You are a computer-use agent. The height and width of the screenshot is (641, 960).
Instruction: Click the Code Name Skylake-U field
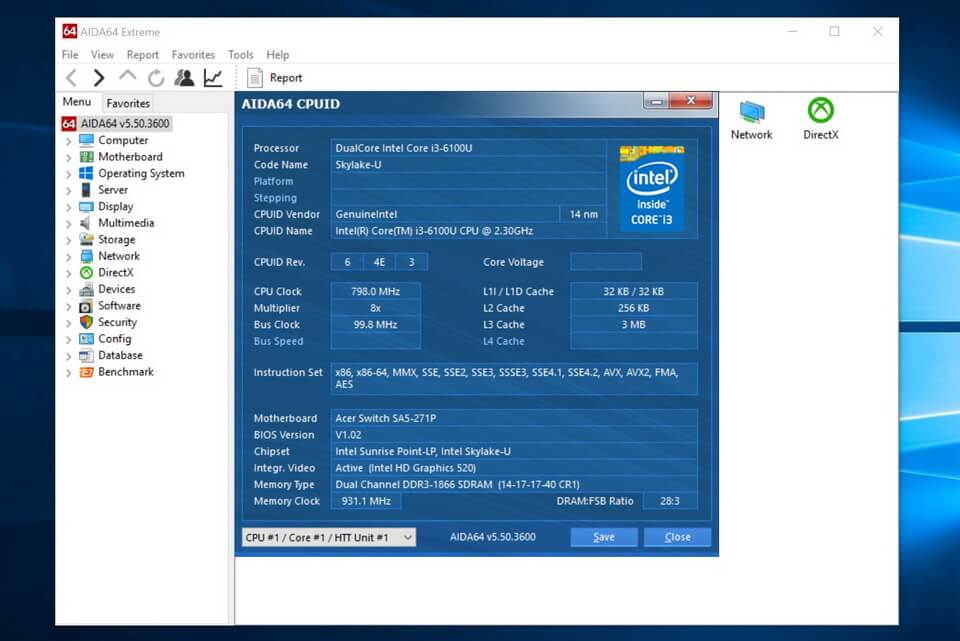468,165
